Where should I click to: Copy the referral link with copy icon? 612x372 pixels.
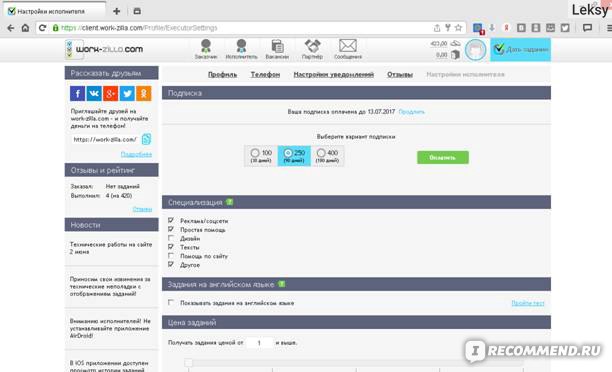point(146,139)
